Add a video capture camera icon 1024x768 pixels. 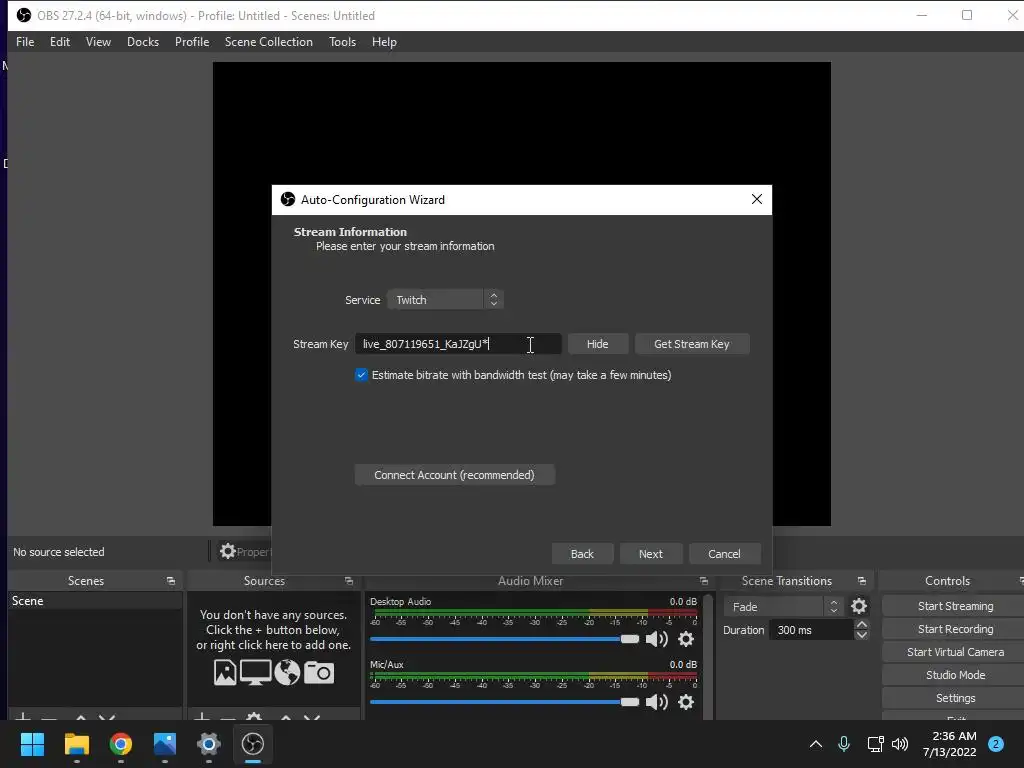[319, 673]
